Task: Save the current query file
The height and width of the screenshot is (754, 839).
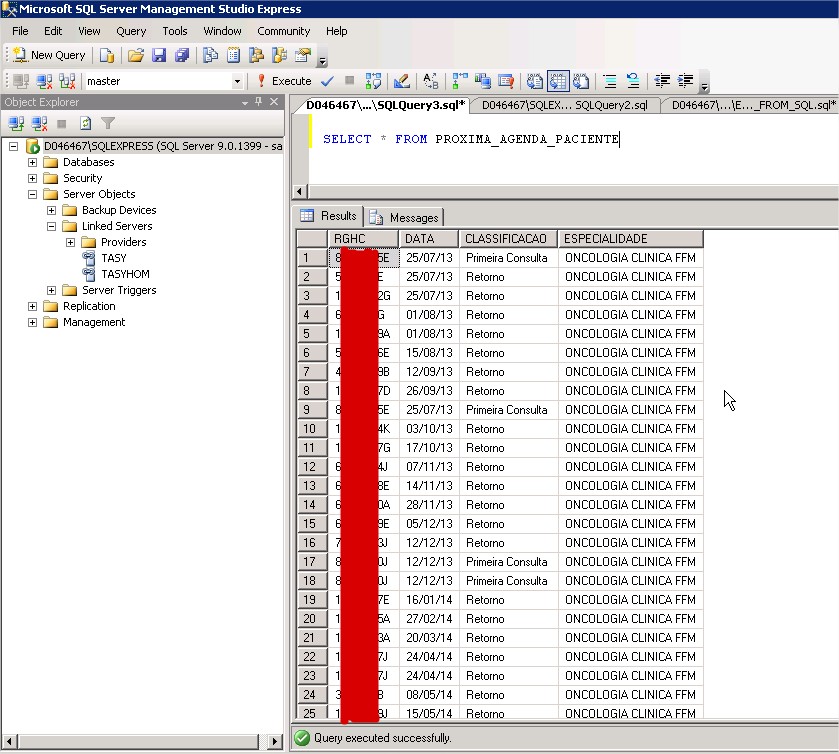Action: 160,55
